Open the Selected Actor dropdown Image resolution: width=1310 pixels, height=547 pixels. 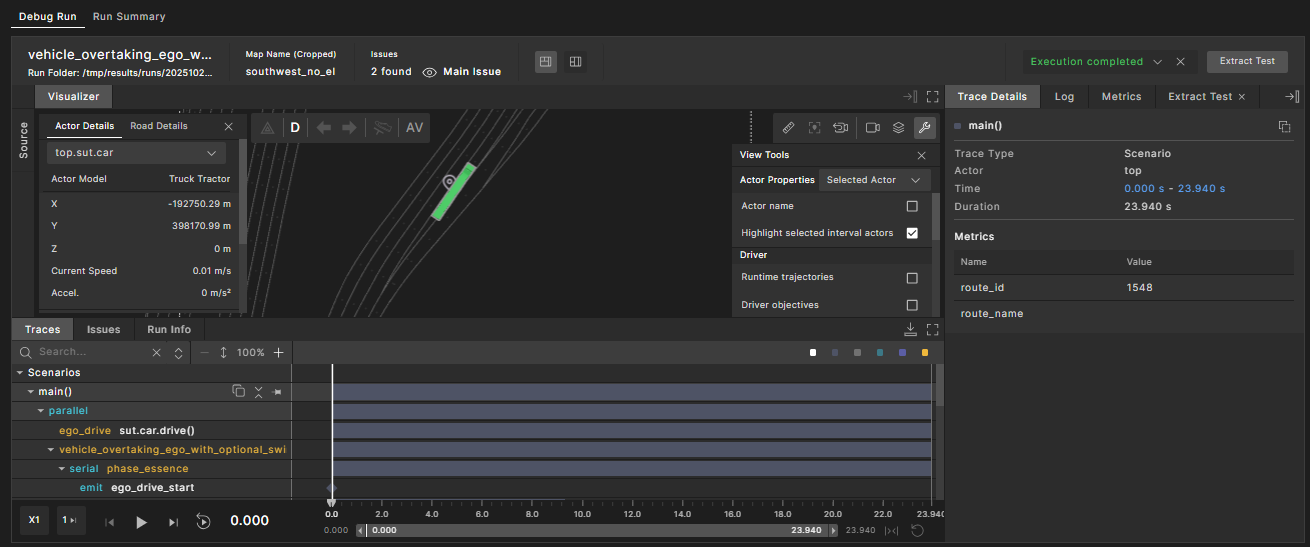(874, 180)
